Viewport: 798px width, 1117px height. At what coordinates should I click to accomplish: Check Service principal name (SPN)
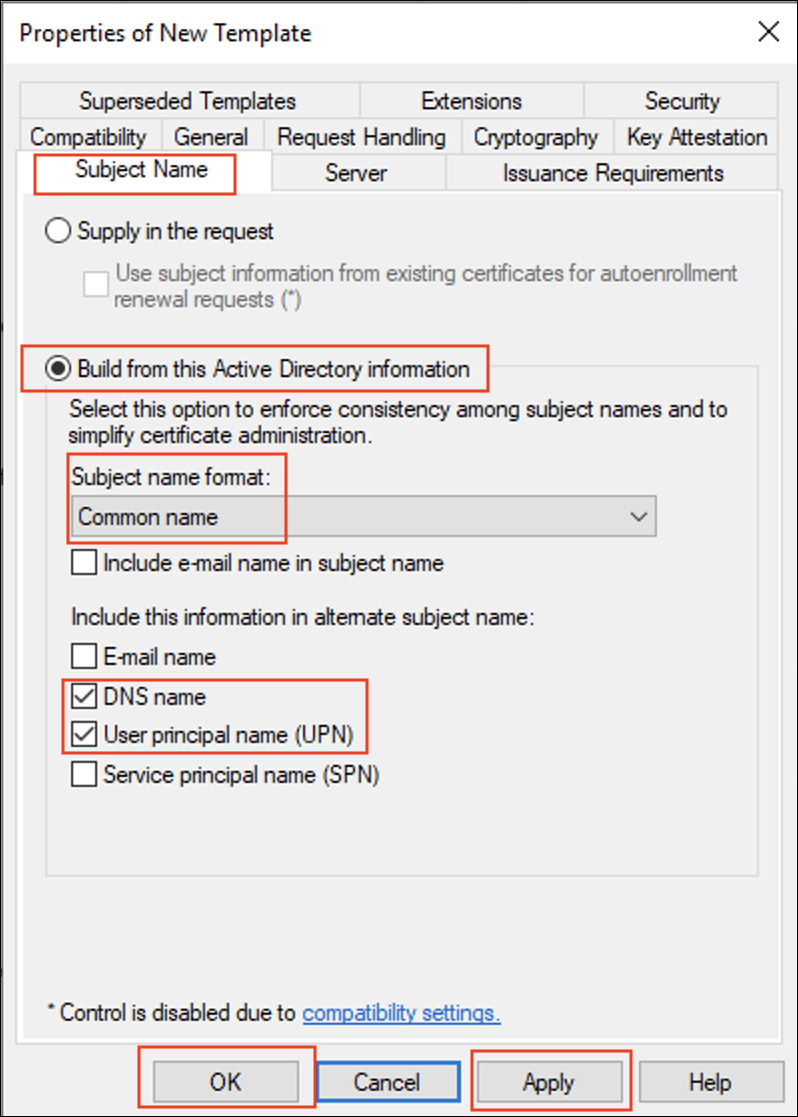(85, 774)
